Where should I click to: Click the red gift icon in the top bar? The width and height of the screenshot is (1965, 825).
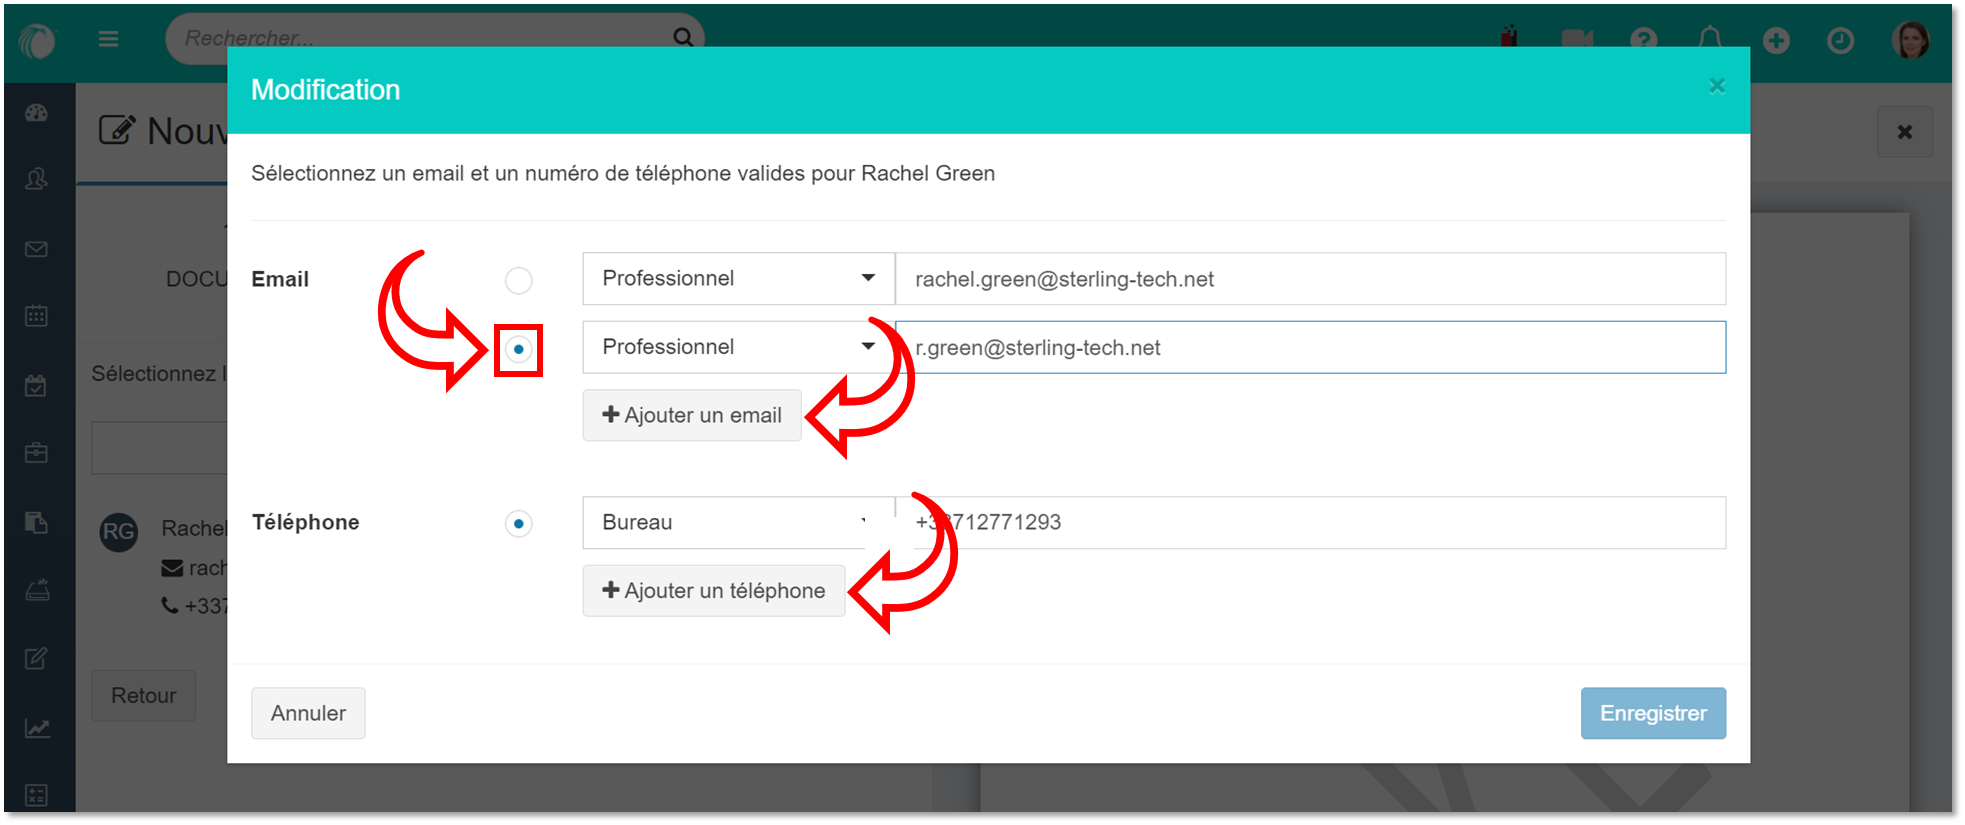coord(1509,37)
